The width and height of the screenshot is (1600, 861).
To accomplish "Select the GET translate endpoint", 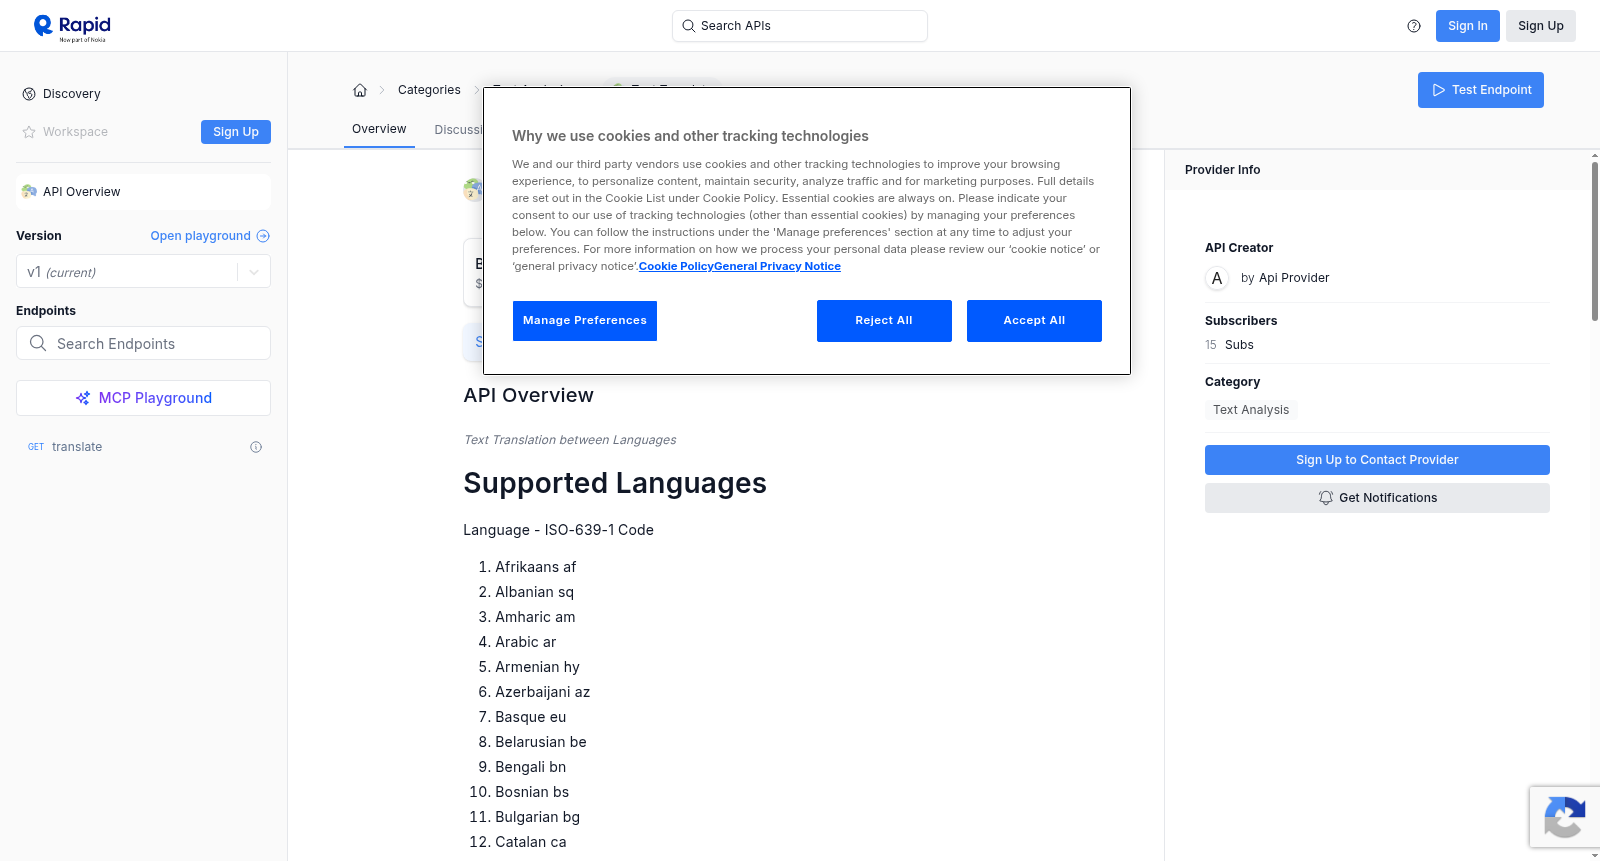I will tap(143, 447).
